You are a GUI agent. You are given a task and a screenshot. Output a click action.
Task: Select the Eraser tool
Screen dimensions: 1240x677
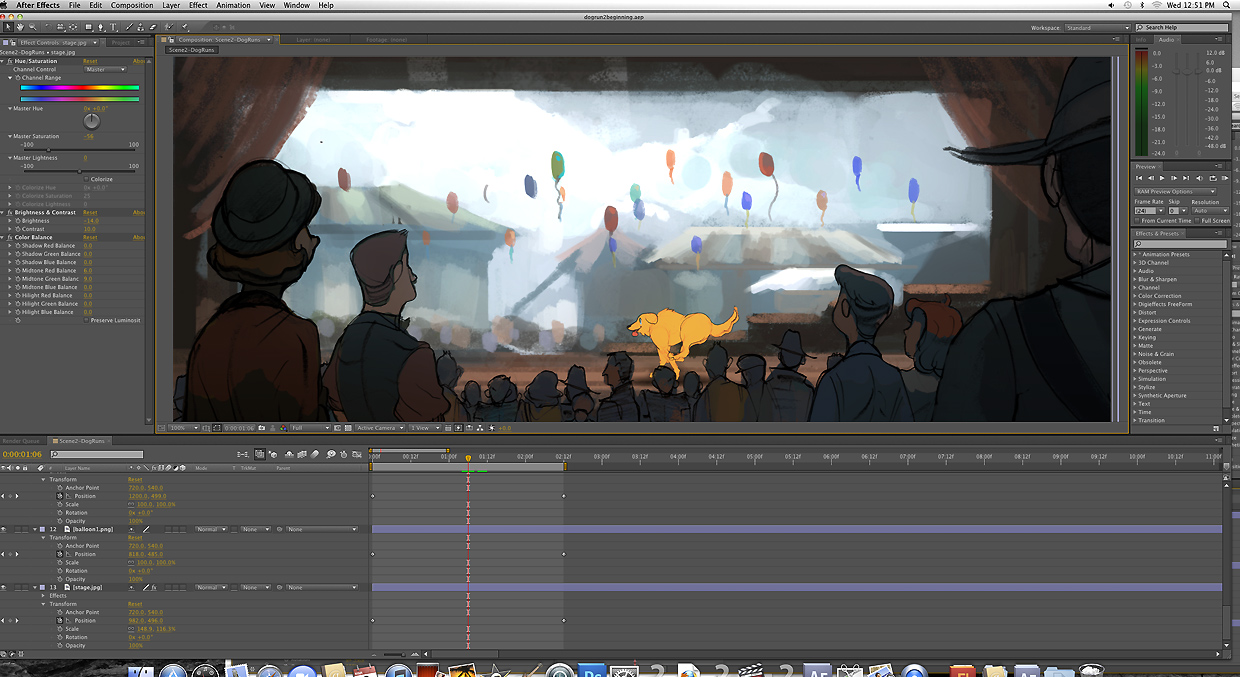tap(153, 27)
